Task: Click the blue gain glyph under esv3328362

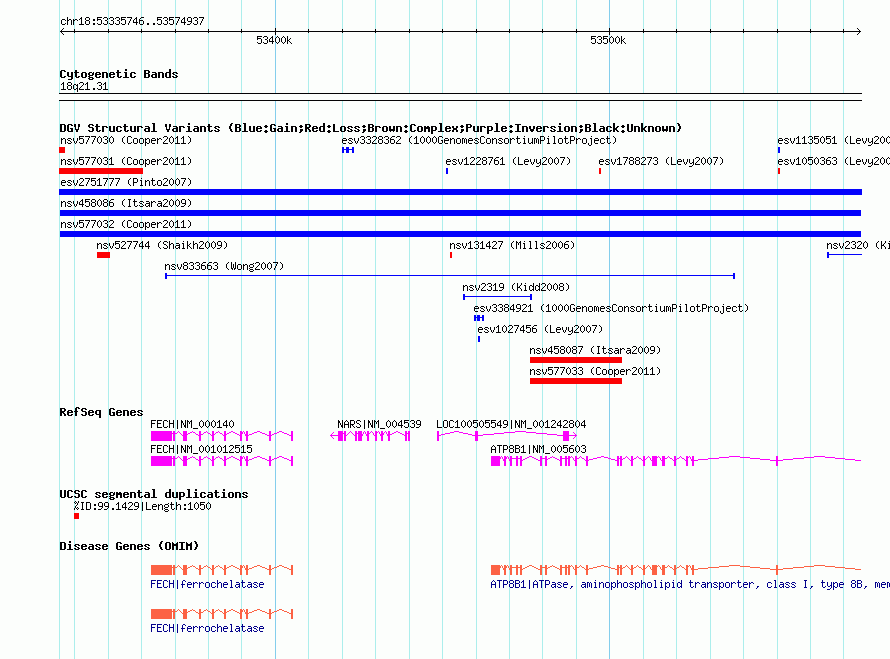Action: [x=348, y=150]
